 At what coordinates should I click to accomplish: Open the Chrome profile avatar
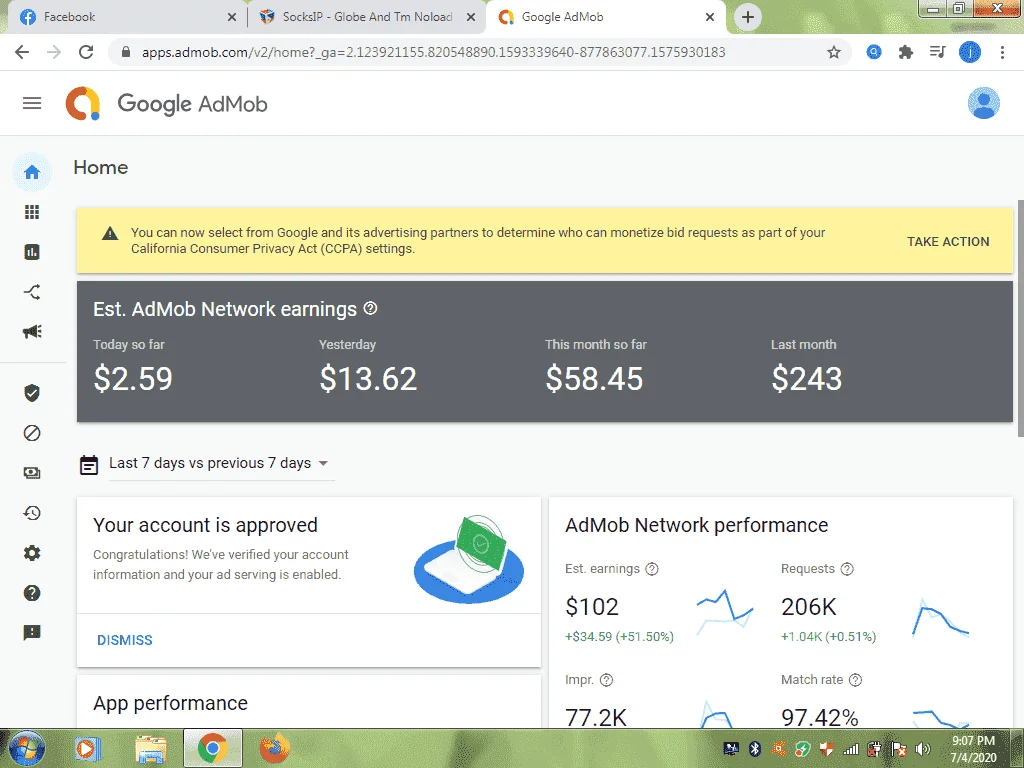click(x=970, y=52)
